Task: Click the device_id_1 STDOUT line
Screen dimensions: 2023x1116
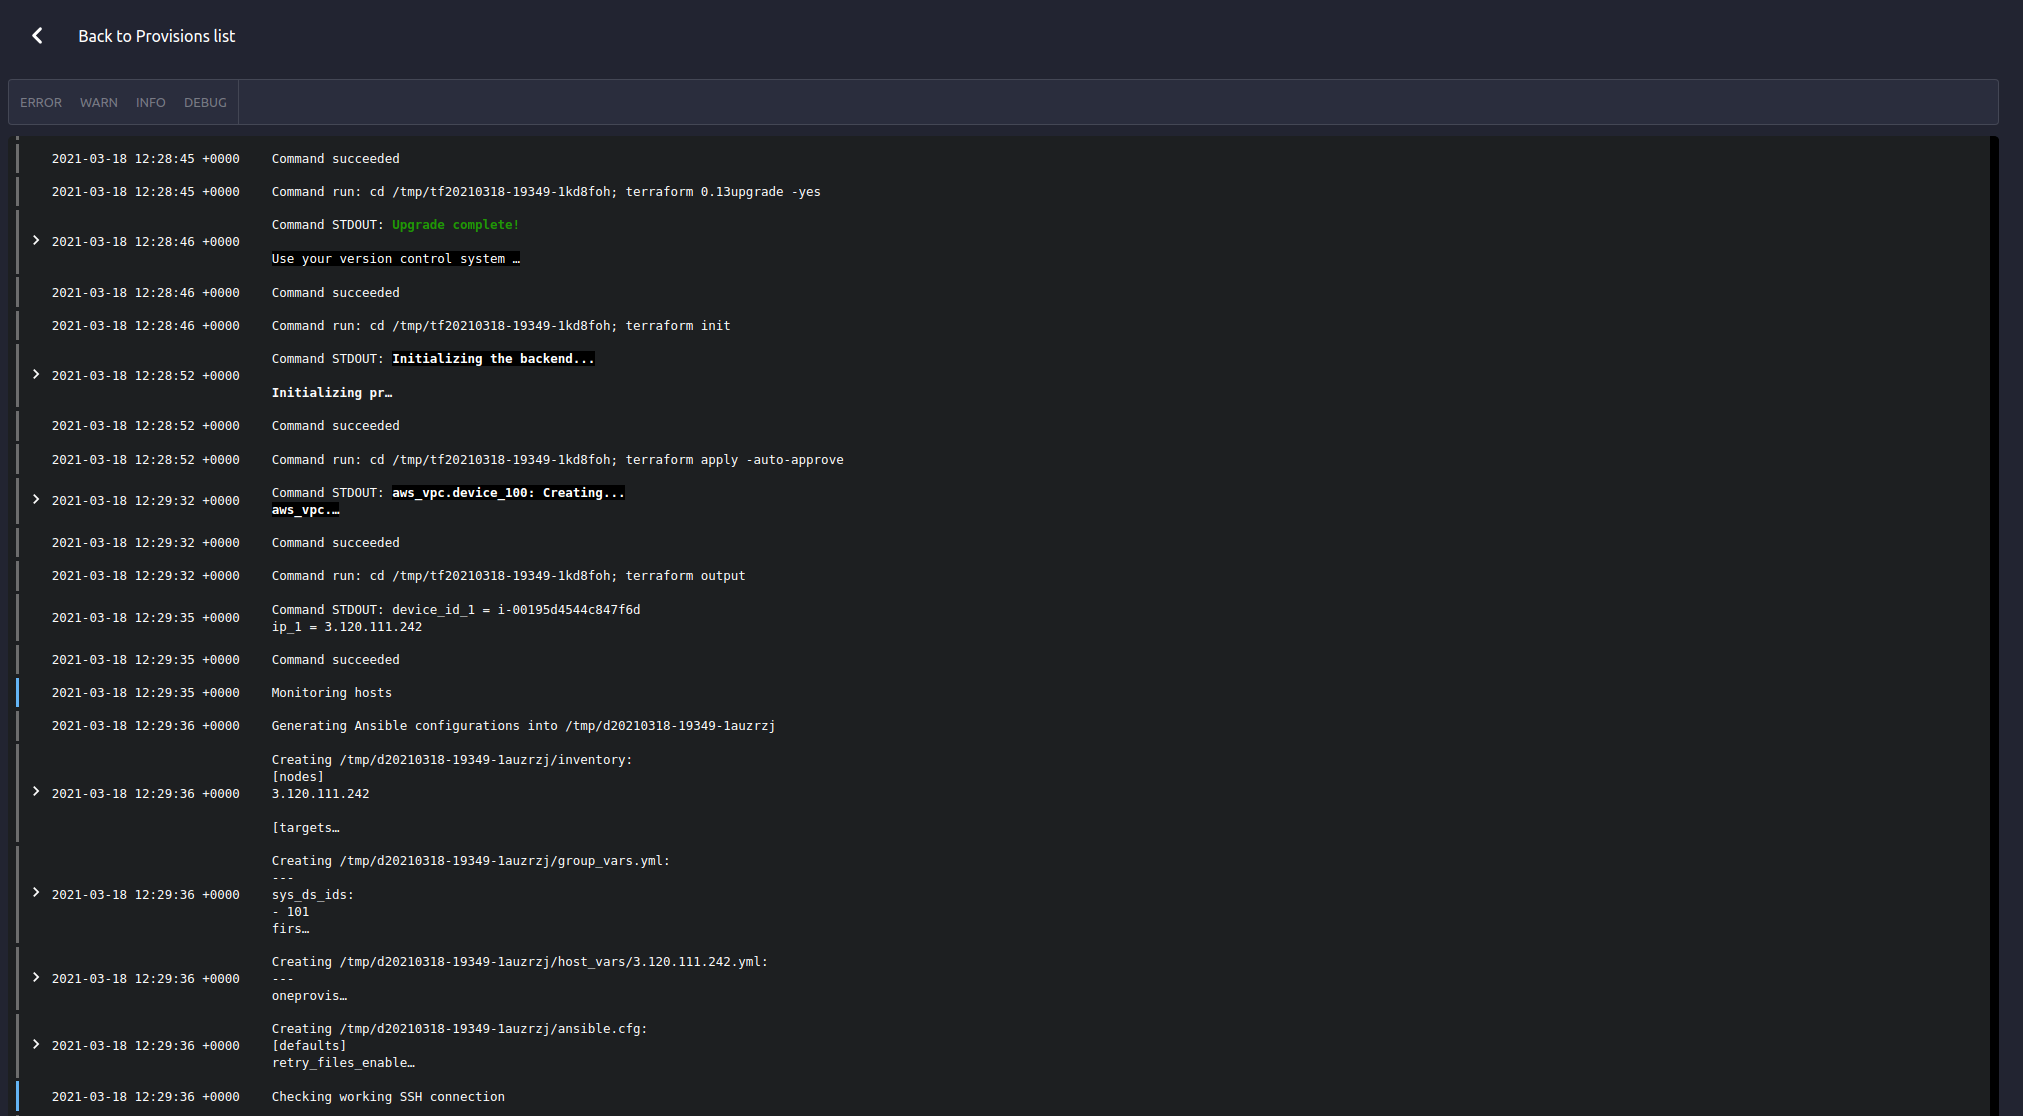Action: 456,610
